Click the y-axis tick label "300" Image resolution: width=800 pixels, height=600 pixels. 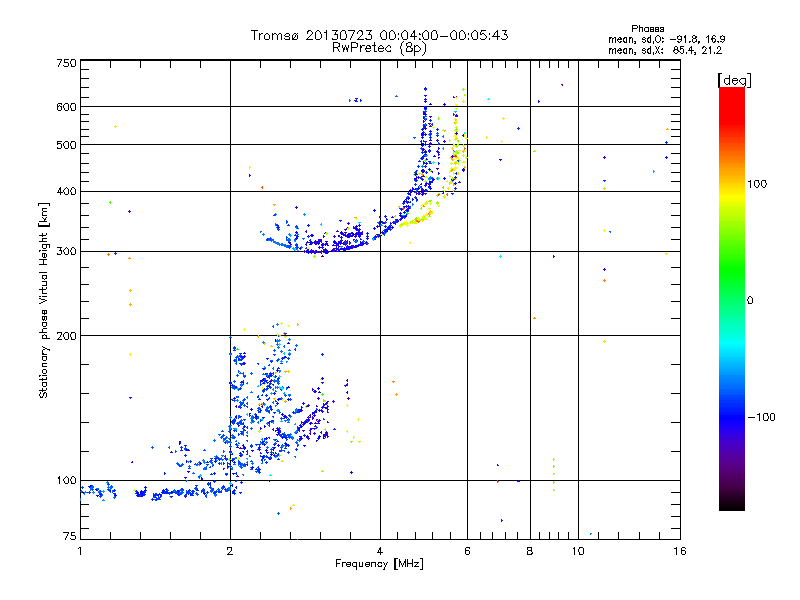[x=66, y=252]
